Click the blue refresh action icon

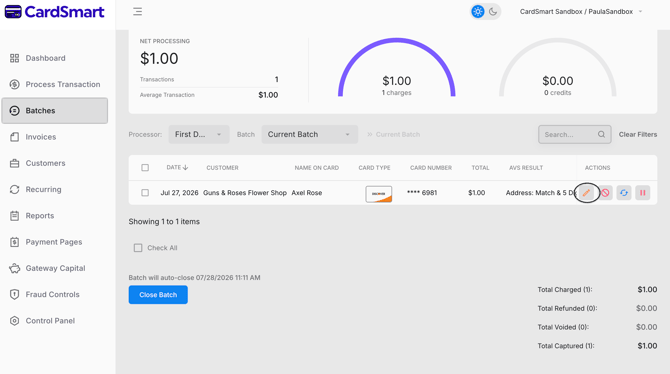coord(624,193)
